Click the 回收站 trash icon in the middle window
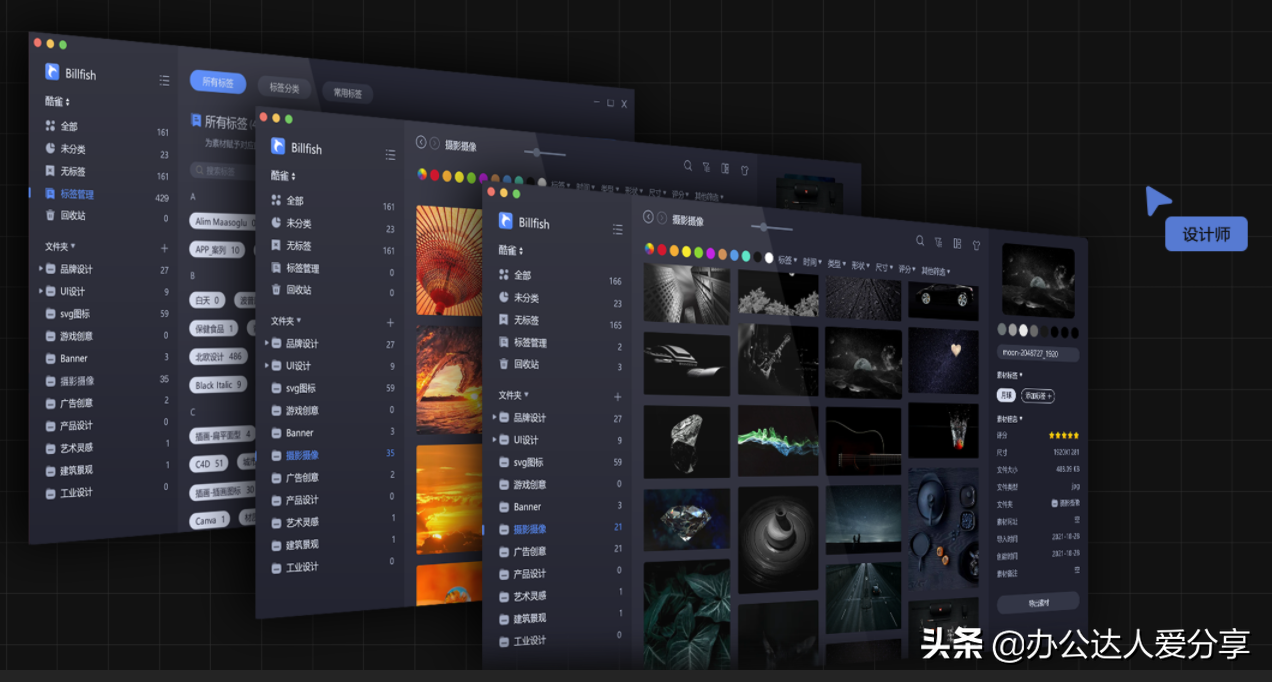This screenshot has width=1272, height=682. (276, 289)
